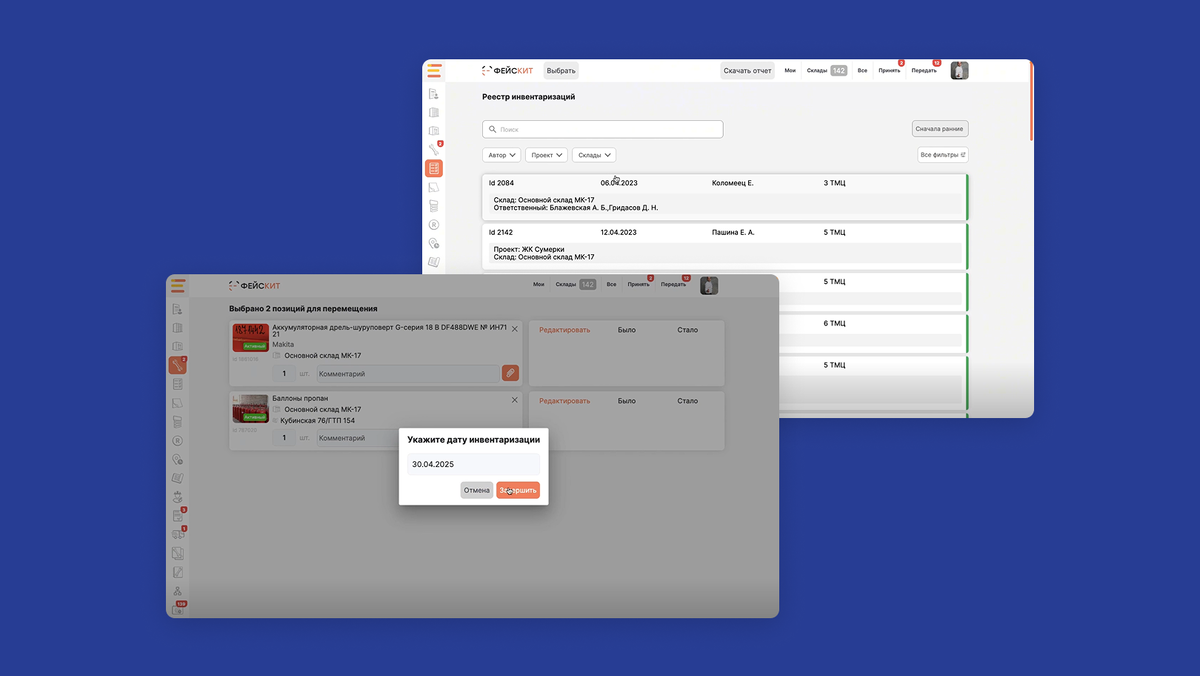1200x676 pixels.
Task: Select the highlighted wrench icon in front window sidebar
Action: point(178,365)
